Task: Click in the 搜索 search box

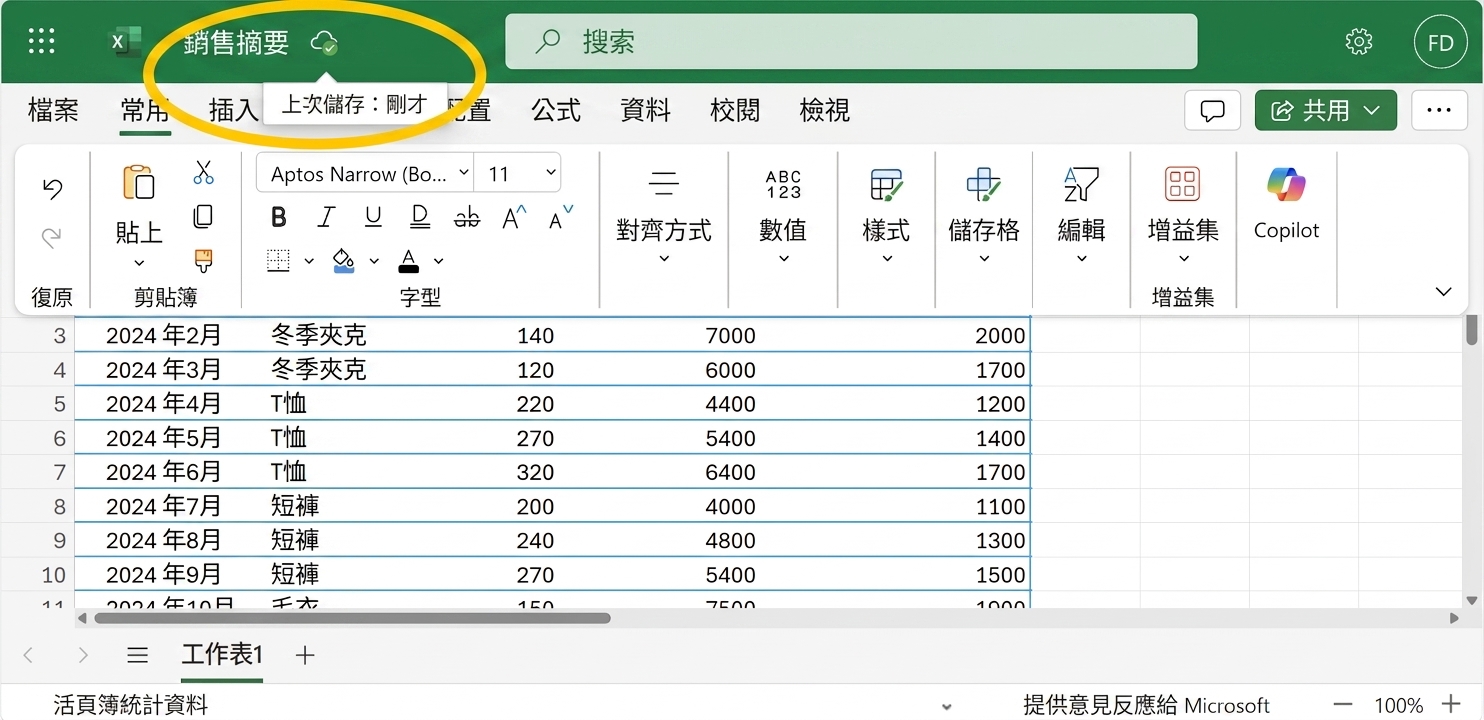Action: tap(851, 41)
